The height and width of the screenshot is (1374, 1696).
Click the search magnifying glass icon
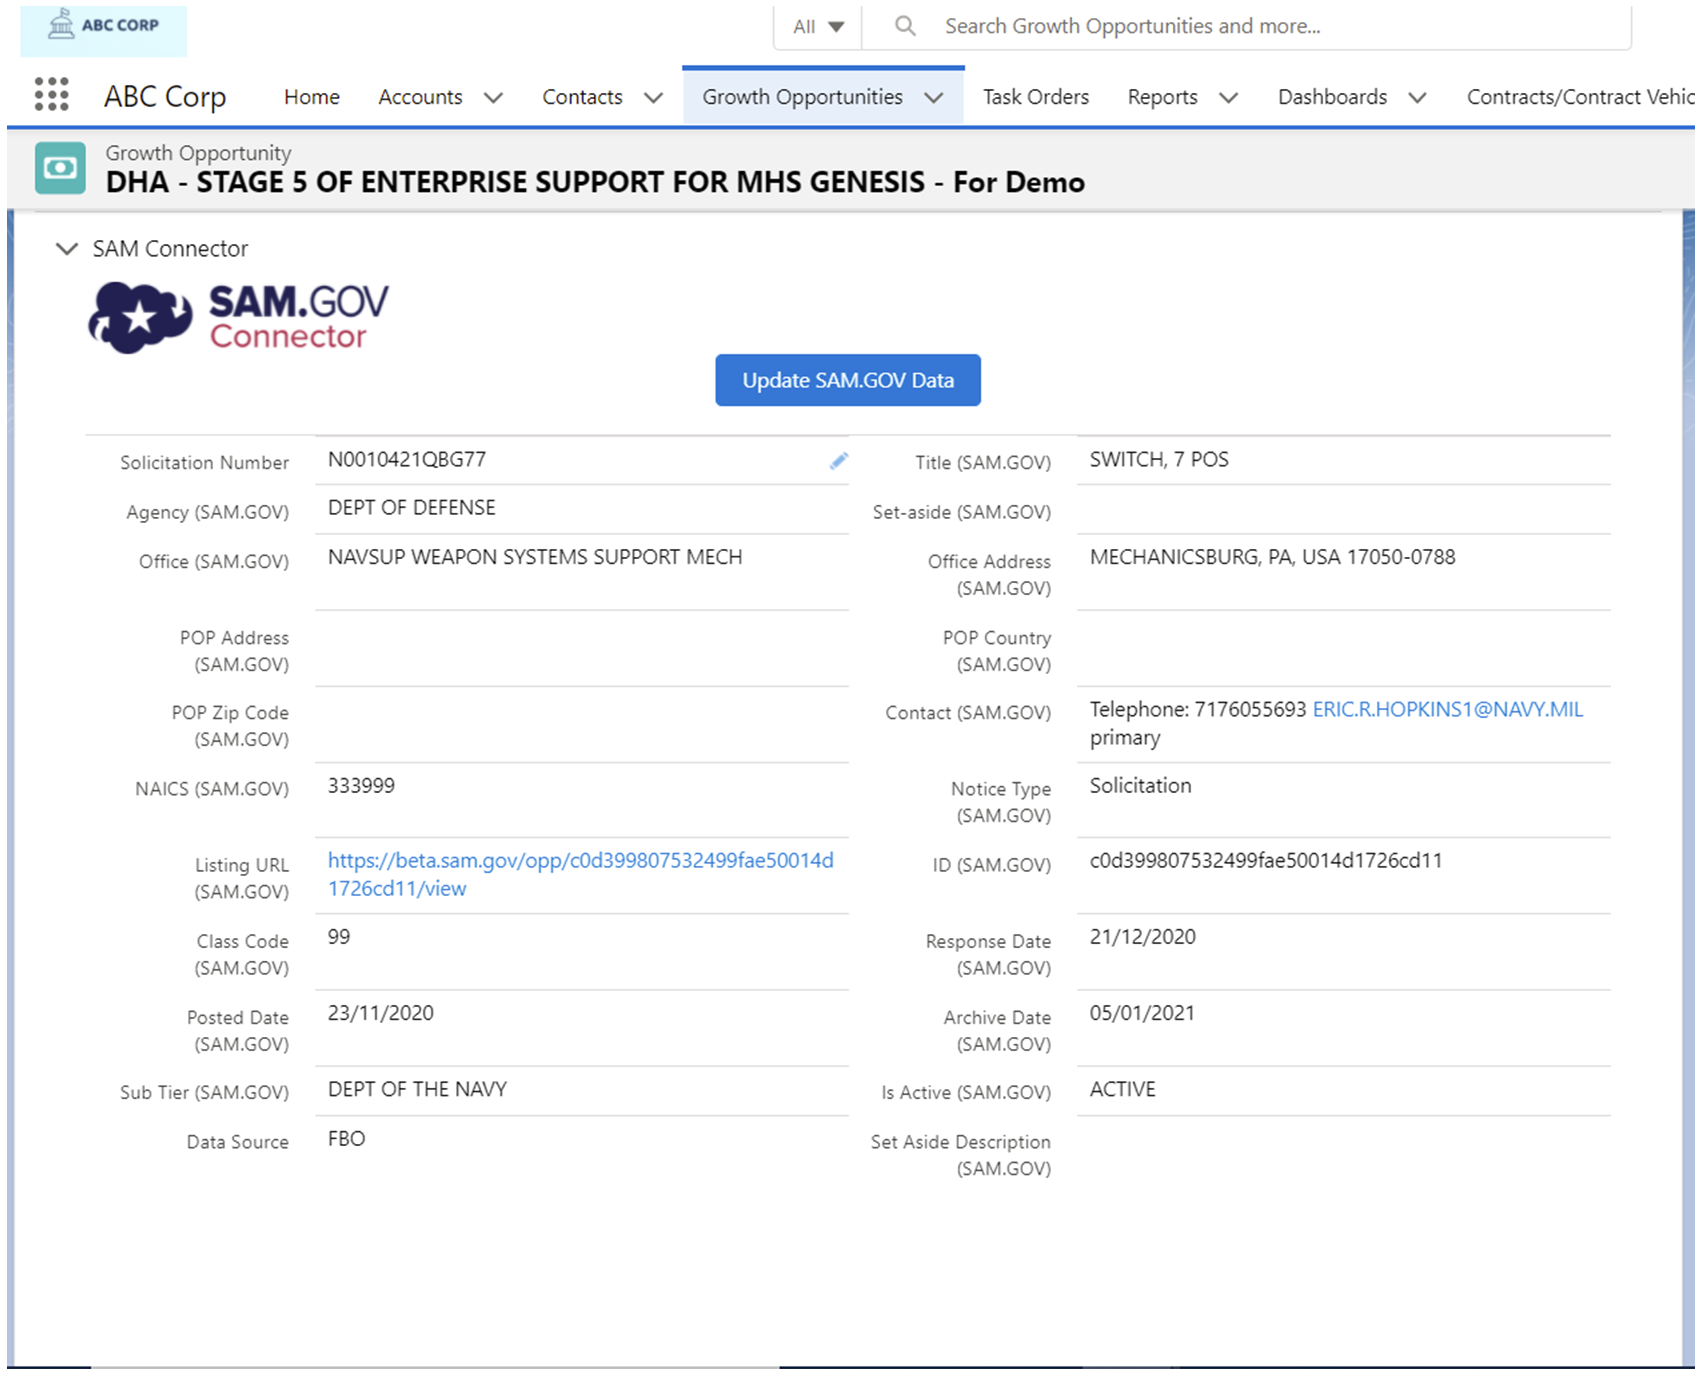(x=905, y=26)
